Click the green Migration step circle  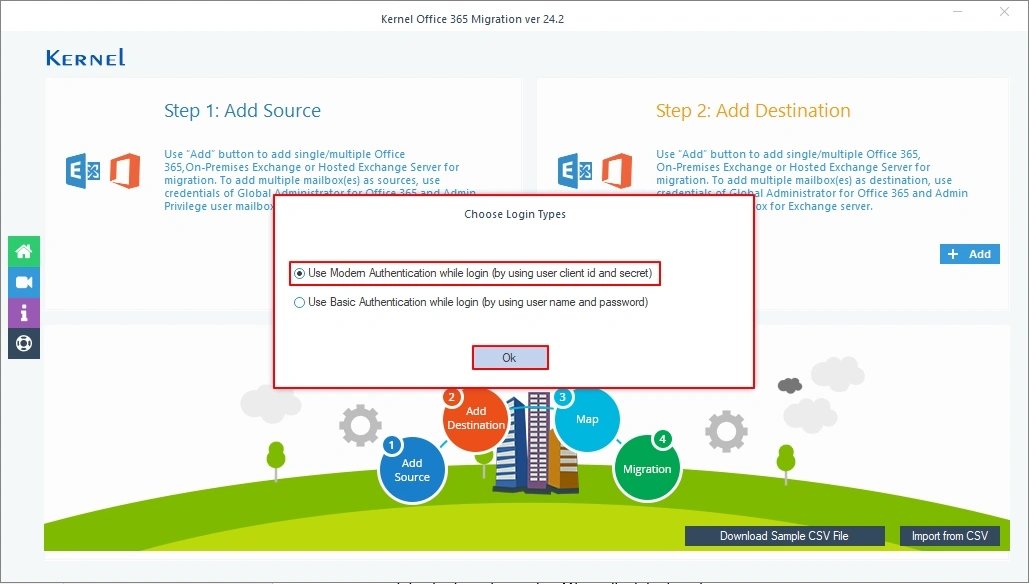point(647,468)
